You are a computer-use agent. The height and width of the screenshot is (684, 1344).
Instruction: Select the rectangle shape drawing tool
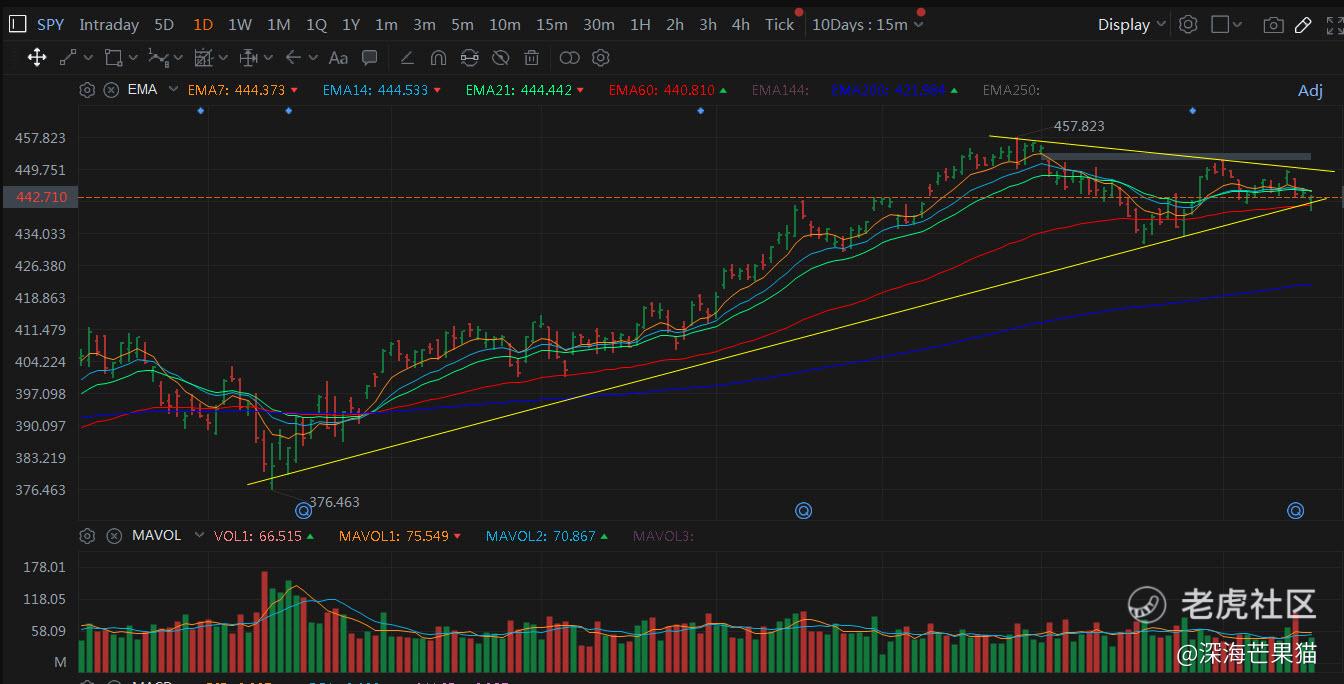pyautogui.click(x=113, y=58)
